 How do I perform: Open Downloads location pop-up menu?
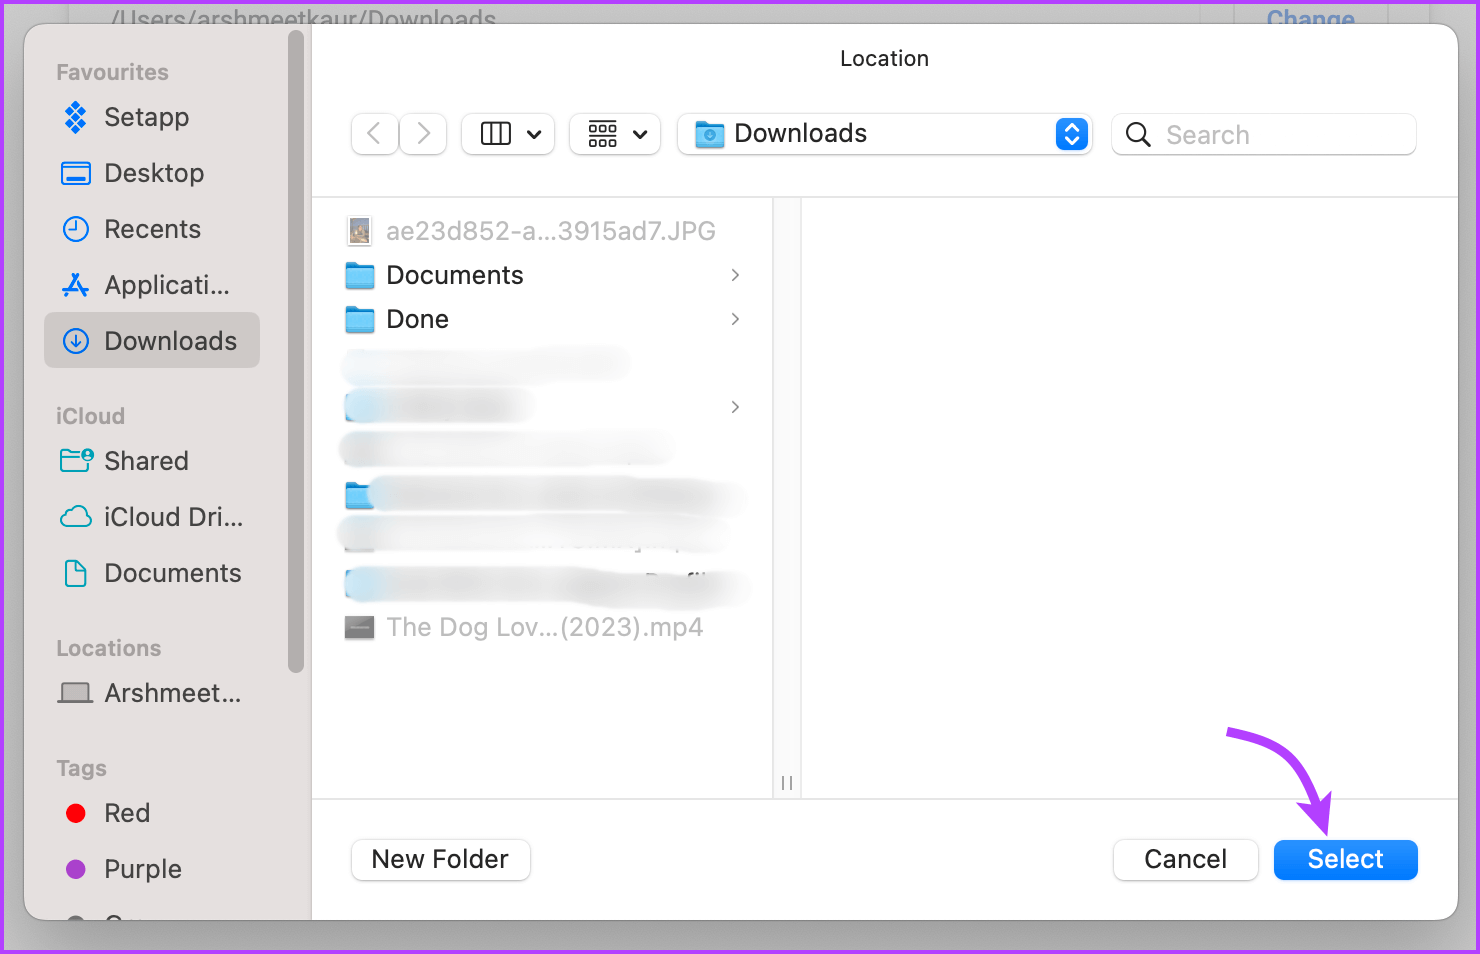point(884,134)
